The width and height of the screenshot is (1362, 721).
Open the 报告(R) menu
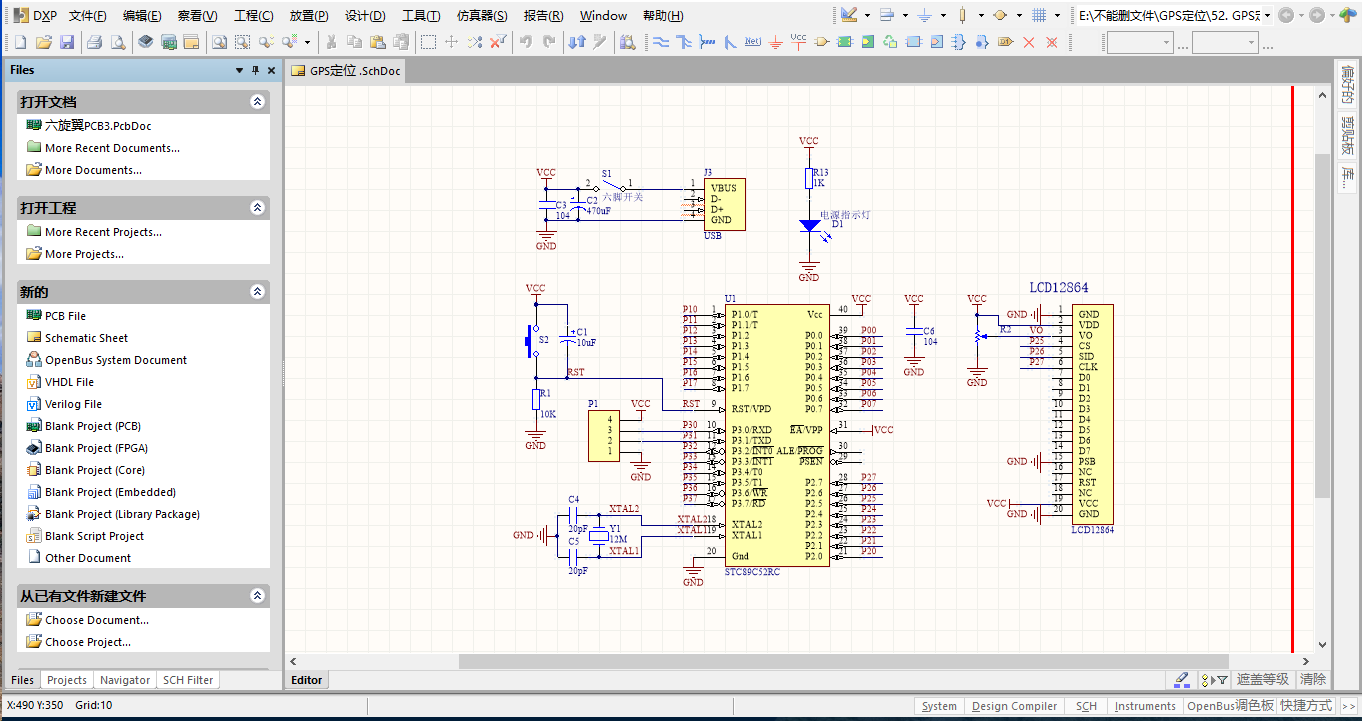coord(543,16)
